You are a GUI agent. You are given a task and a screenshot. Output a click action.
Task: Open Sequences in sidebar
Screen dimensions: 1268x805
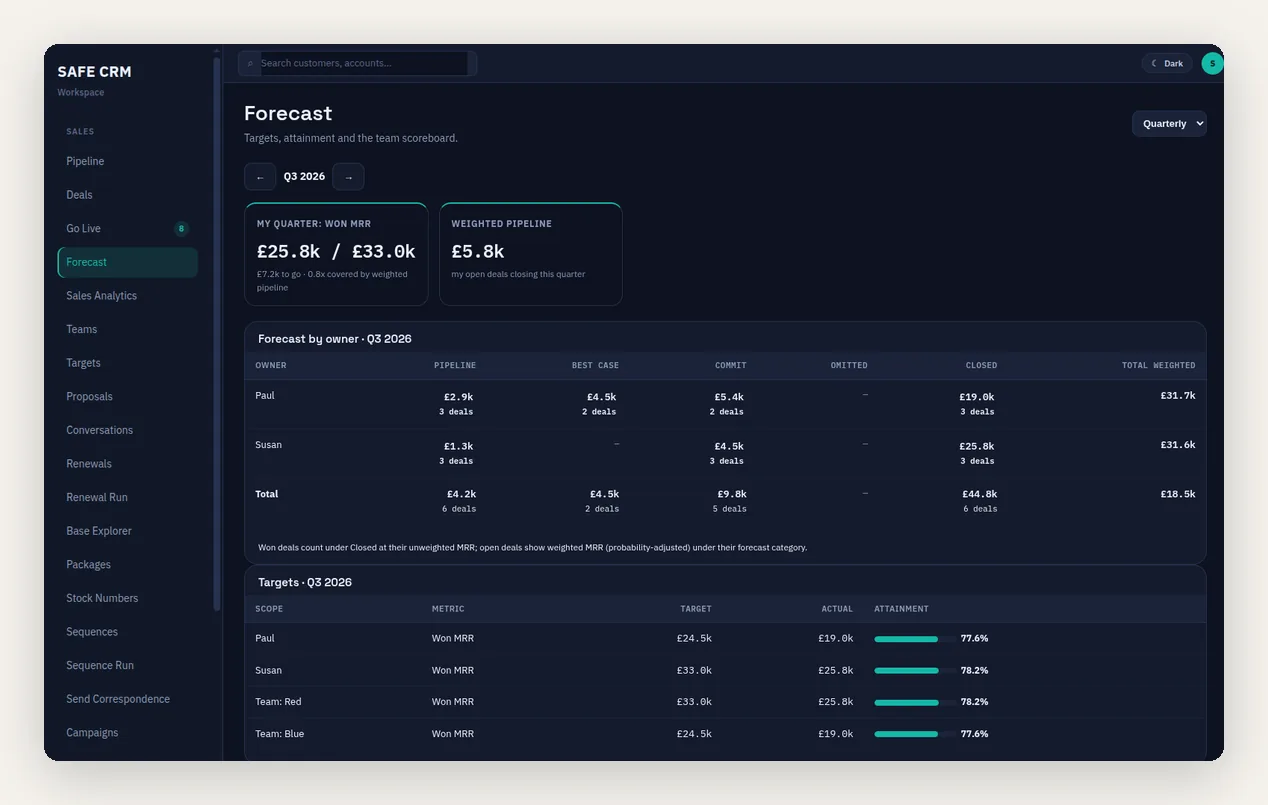(x=128, y=632)
